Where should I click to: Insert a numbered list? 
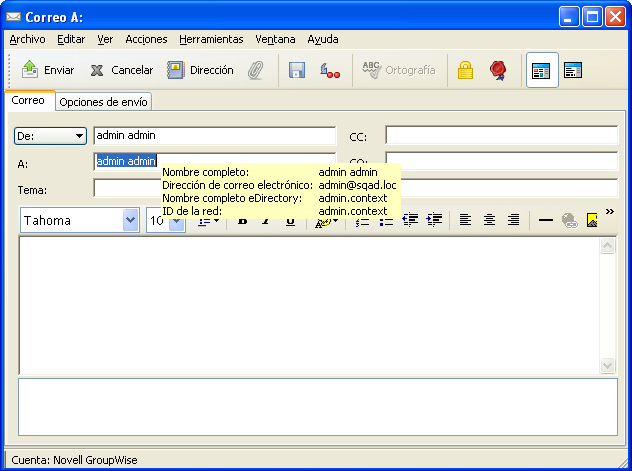point(362,220)
